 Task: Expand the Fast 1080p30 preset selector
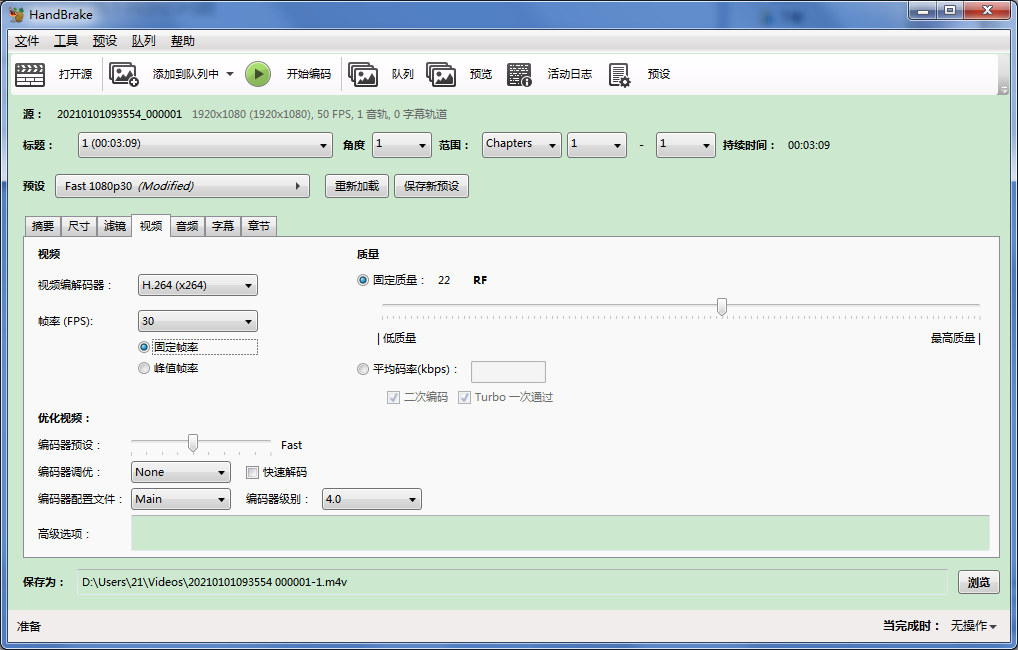(182, 186)
